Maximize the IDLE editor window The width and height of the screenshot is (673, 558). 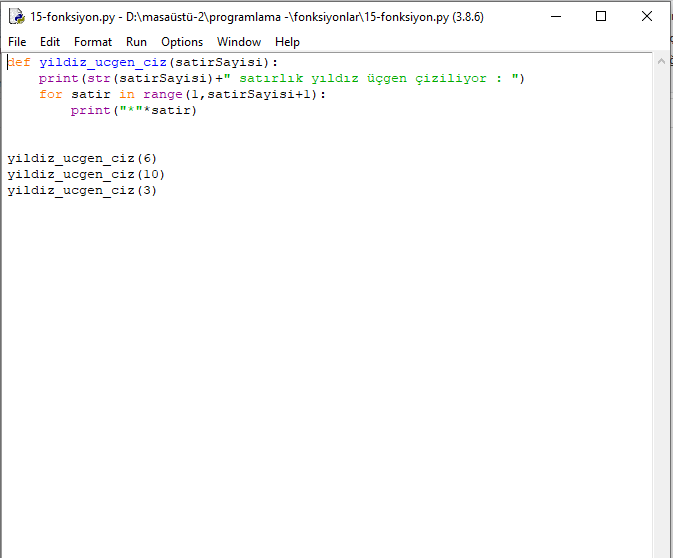(601, 17)
